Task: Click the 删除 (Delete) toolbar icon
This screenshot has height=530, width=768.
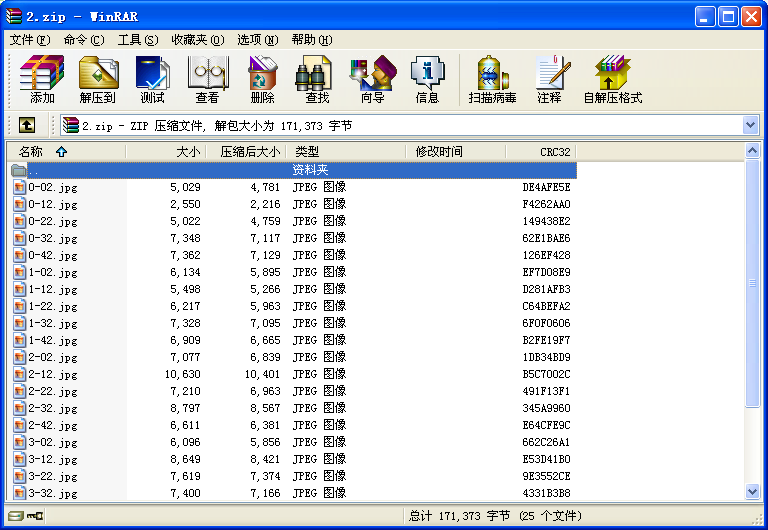Action: point(262,80)
